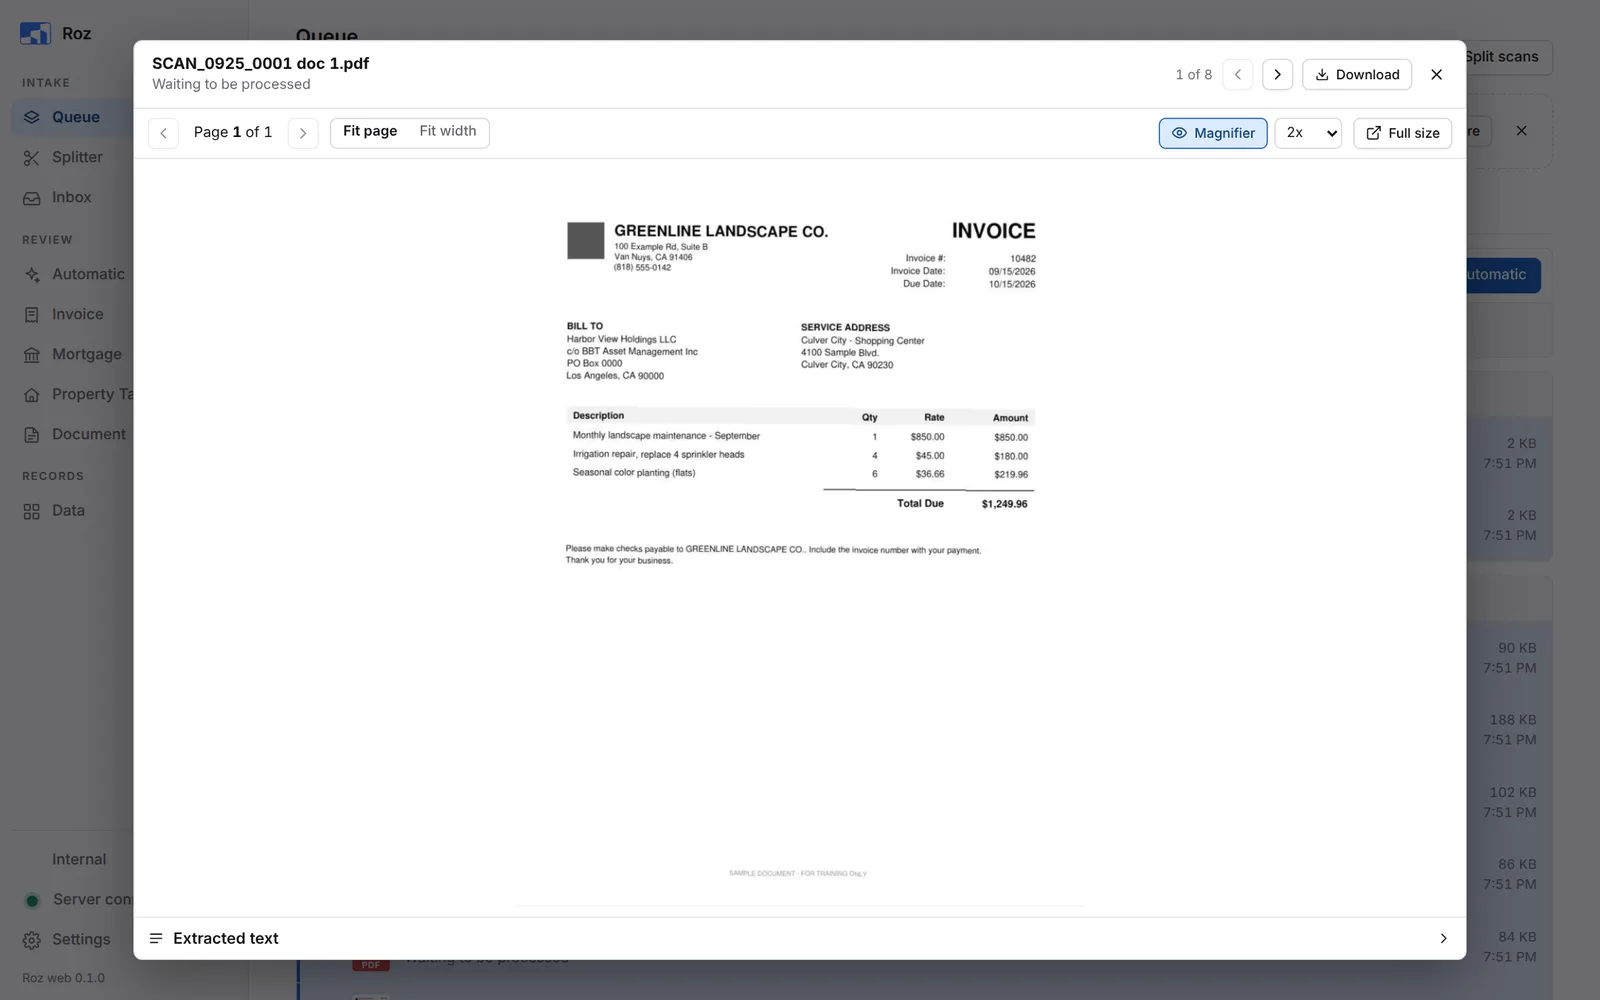
Task: Go to the previous document in the queue
Action: [1238, 75]
